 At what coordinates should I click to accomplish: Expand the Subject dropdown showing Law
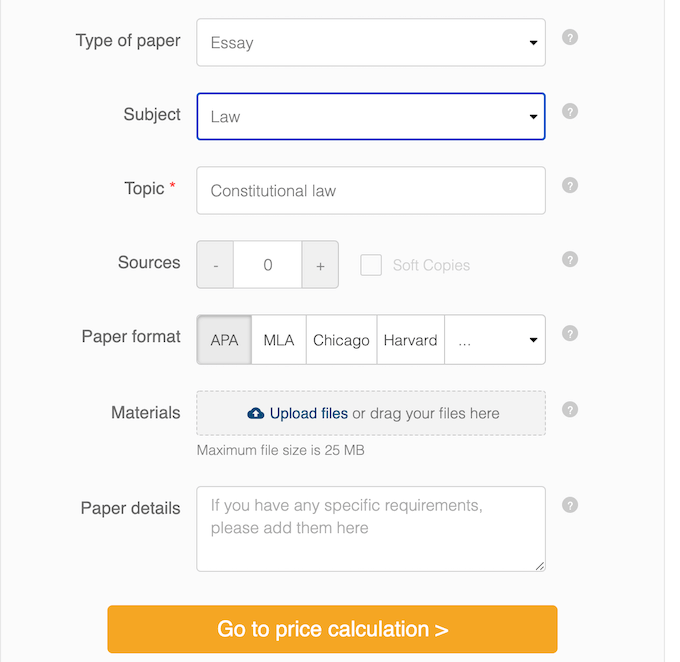tap(371, 116)
